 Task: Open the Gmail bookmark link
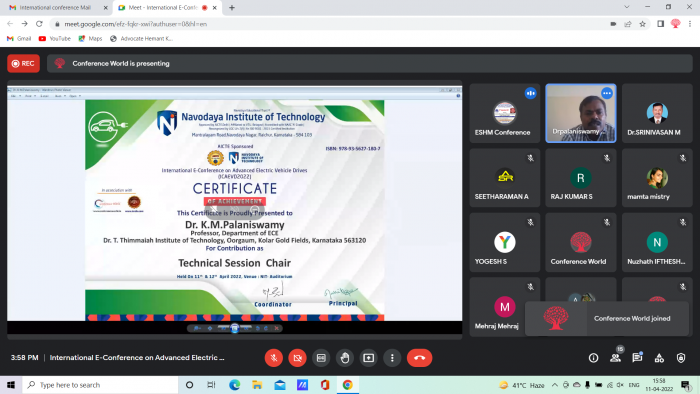click(19, 39)
